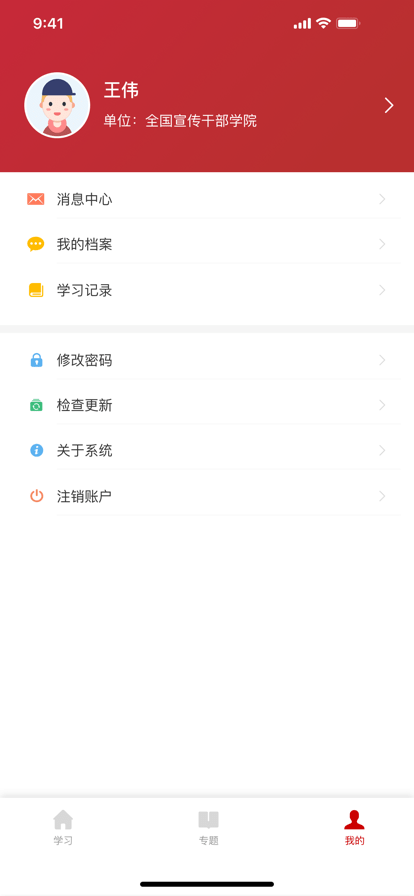Open chevron arrow on 修改密码 row

tap(382, 360)
